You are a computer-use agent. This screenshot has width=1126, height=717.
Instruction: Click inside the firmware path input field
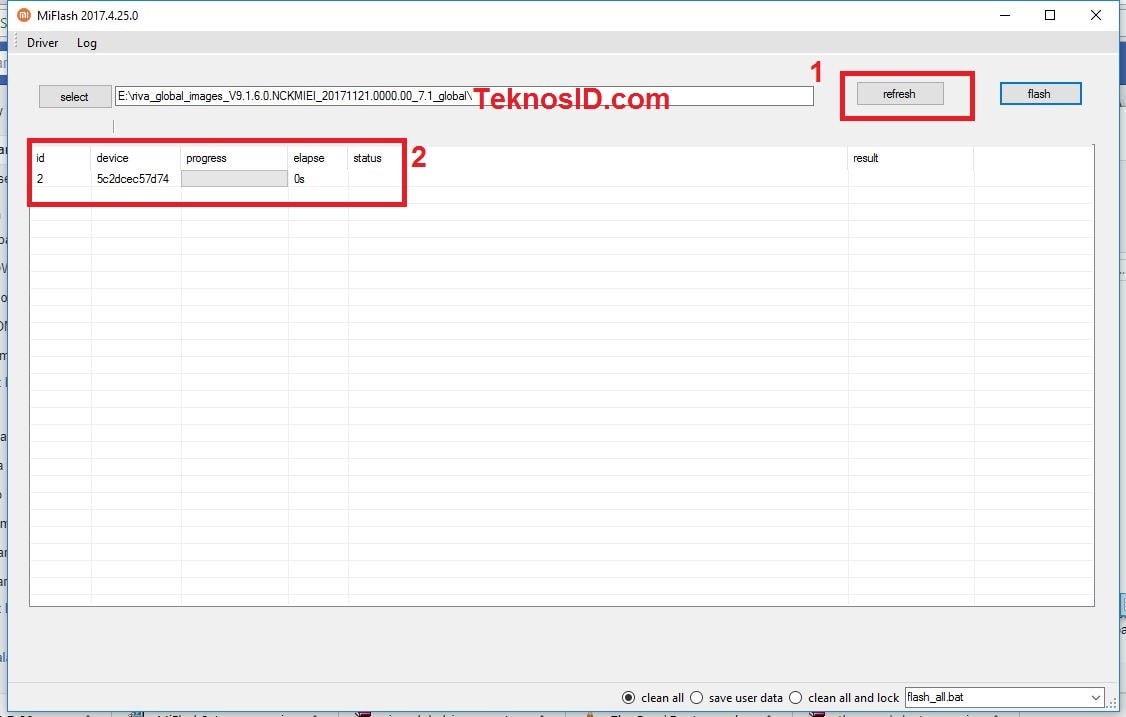coord(464,96)
